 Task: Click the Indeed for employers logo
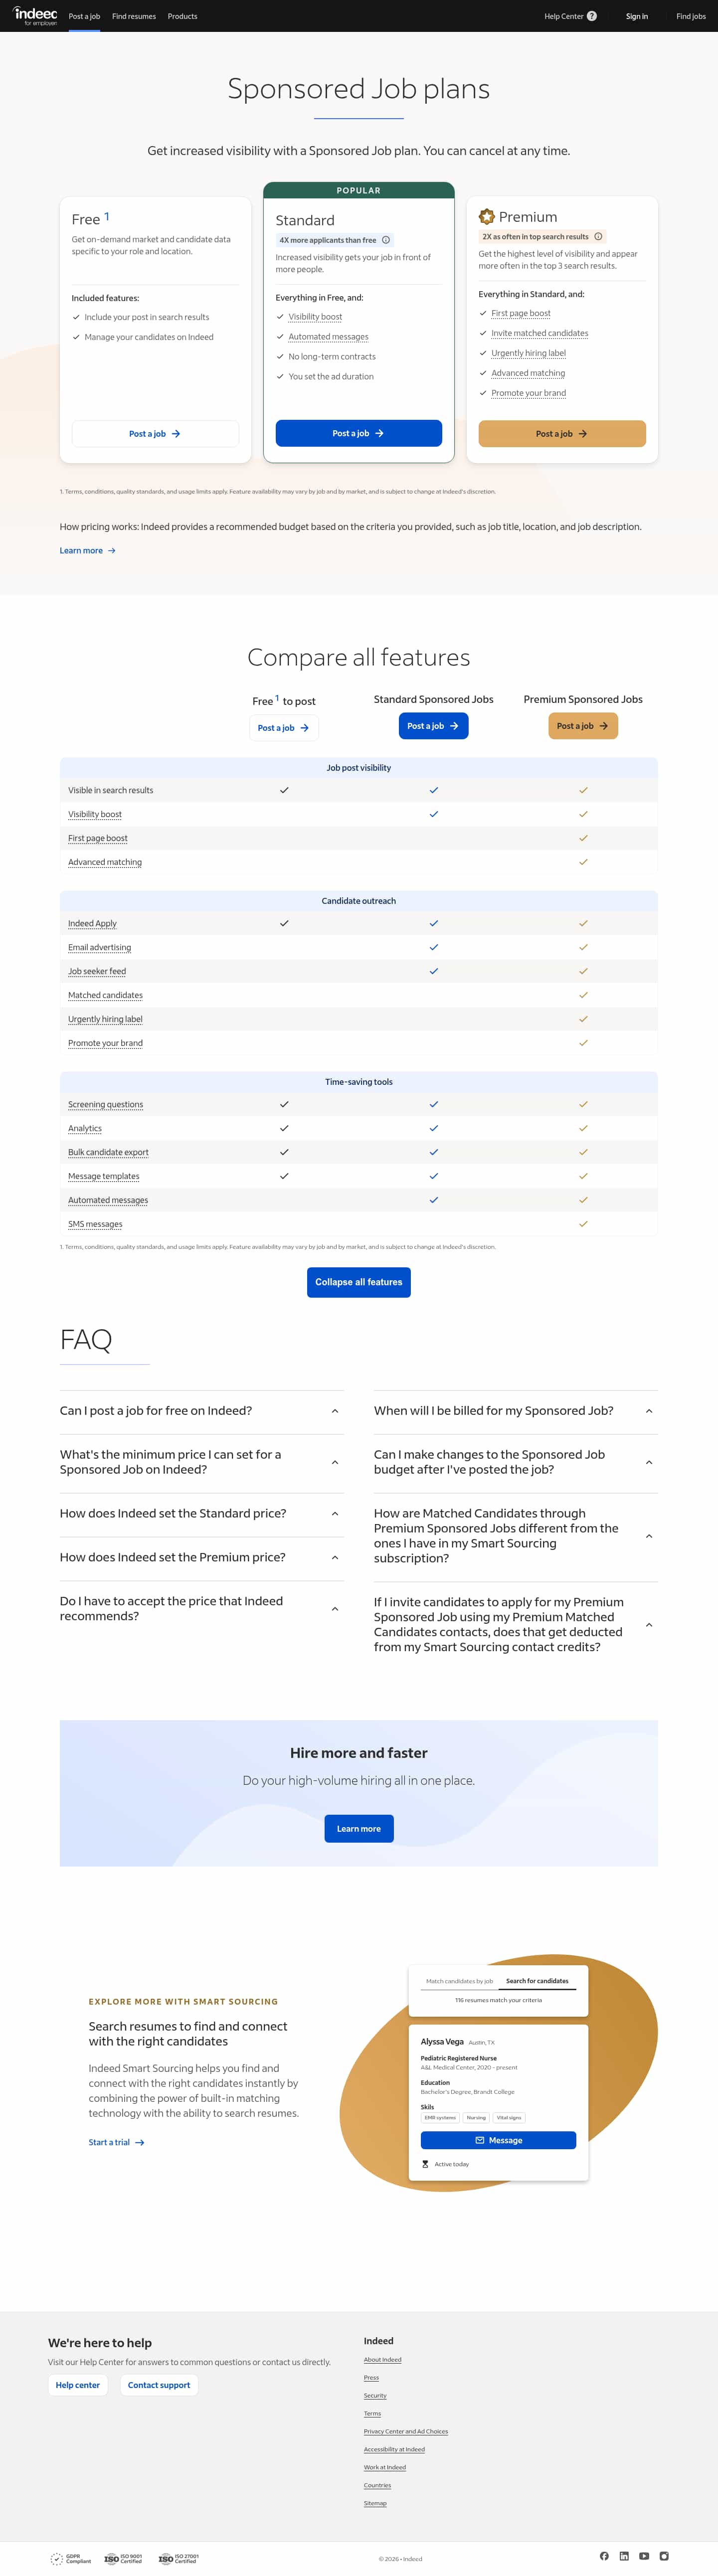35,15
